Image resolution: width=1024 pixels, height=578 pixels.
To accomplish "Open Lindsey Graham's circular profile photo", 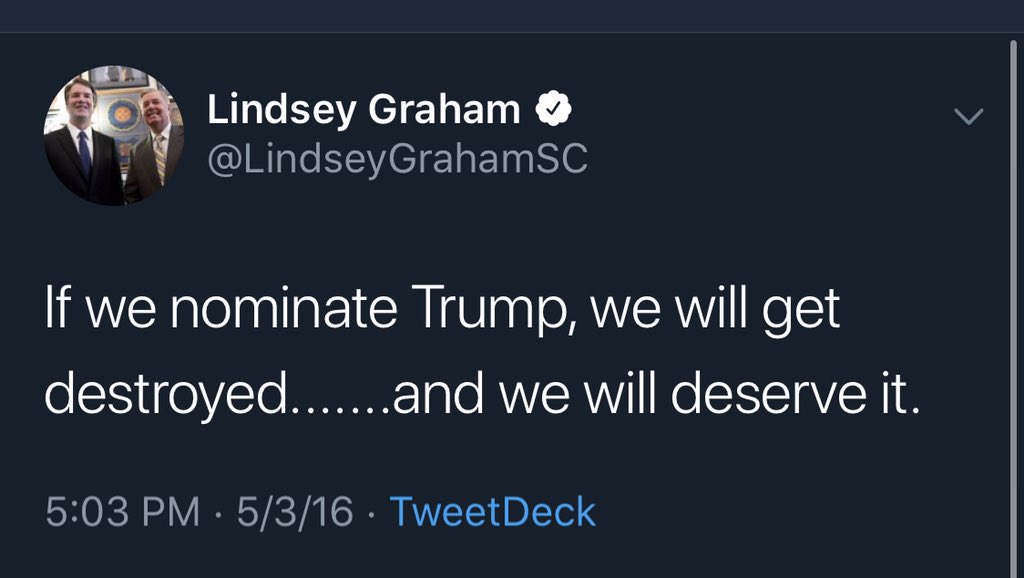I will 114,135.
